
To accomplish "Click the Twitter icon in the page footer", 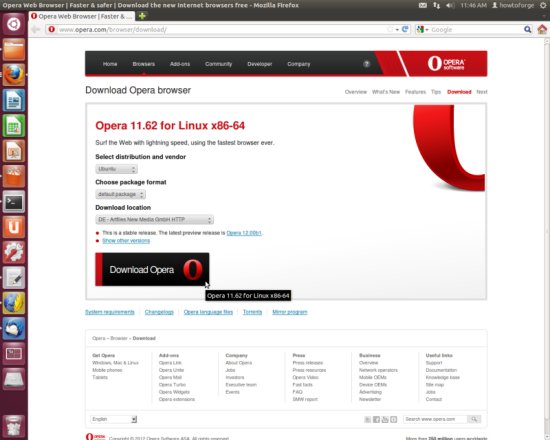I will point(368,419).
